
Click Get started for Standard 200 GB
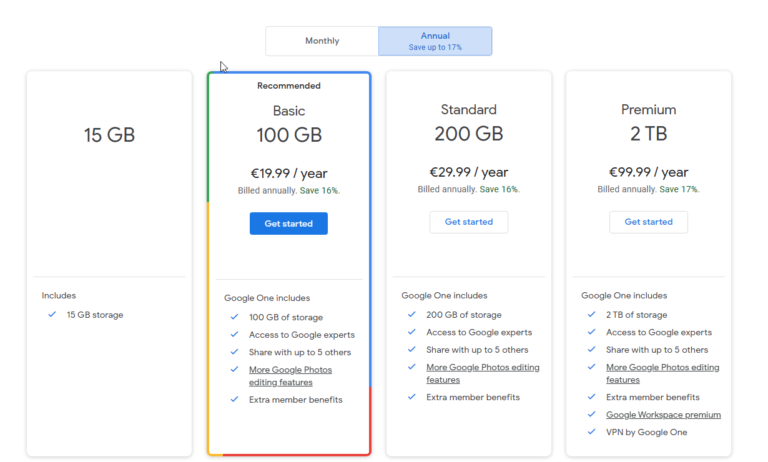pyautogui.click(x=468, y=222)
